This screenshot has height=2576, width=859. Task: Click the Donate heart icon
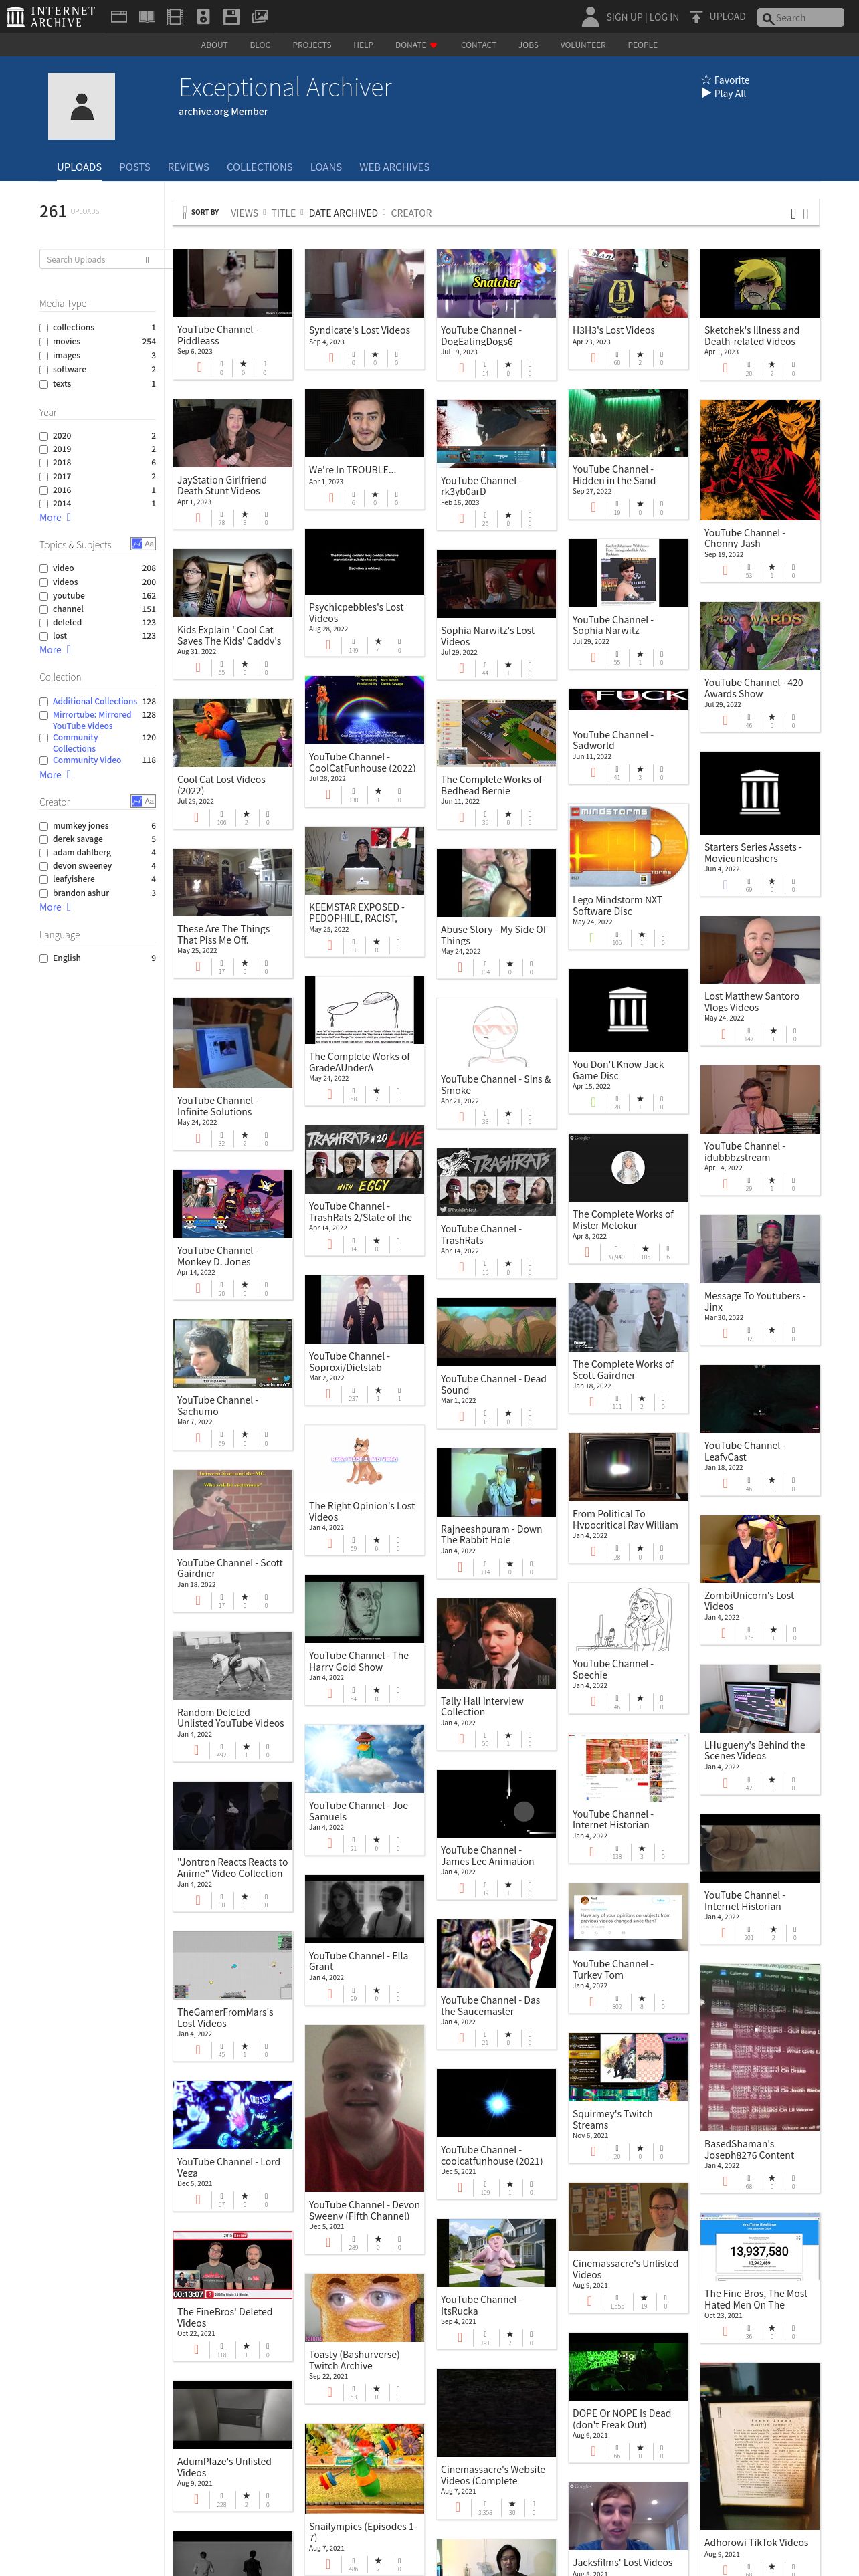pyautogui.click(x=434, y=45)
